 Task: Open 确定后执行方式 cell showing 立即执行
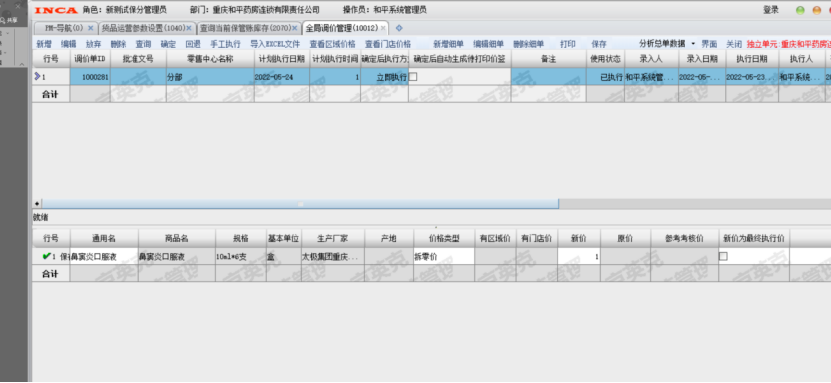coord(384,77)
